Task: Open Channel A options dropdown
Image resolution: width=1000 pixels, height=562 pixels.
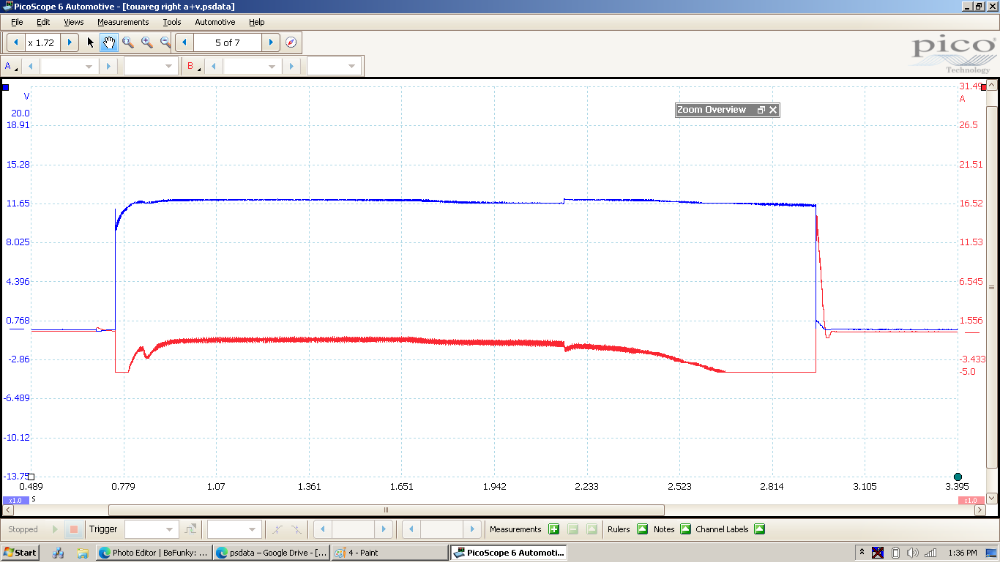Action: pyautogui.click(x=10, y=67)
